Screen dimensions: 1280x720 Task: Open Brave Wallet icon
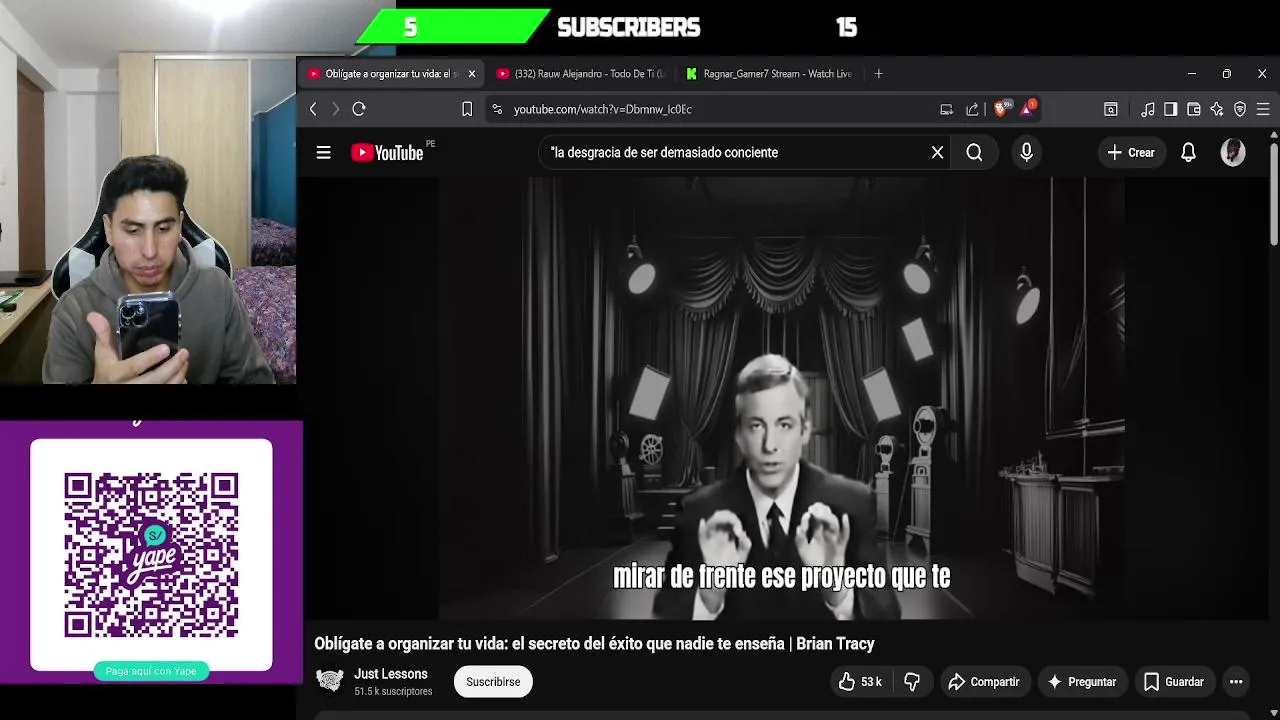1194,109
